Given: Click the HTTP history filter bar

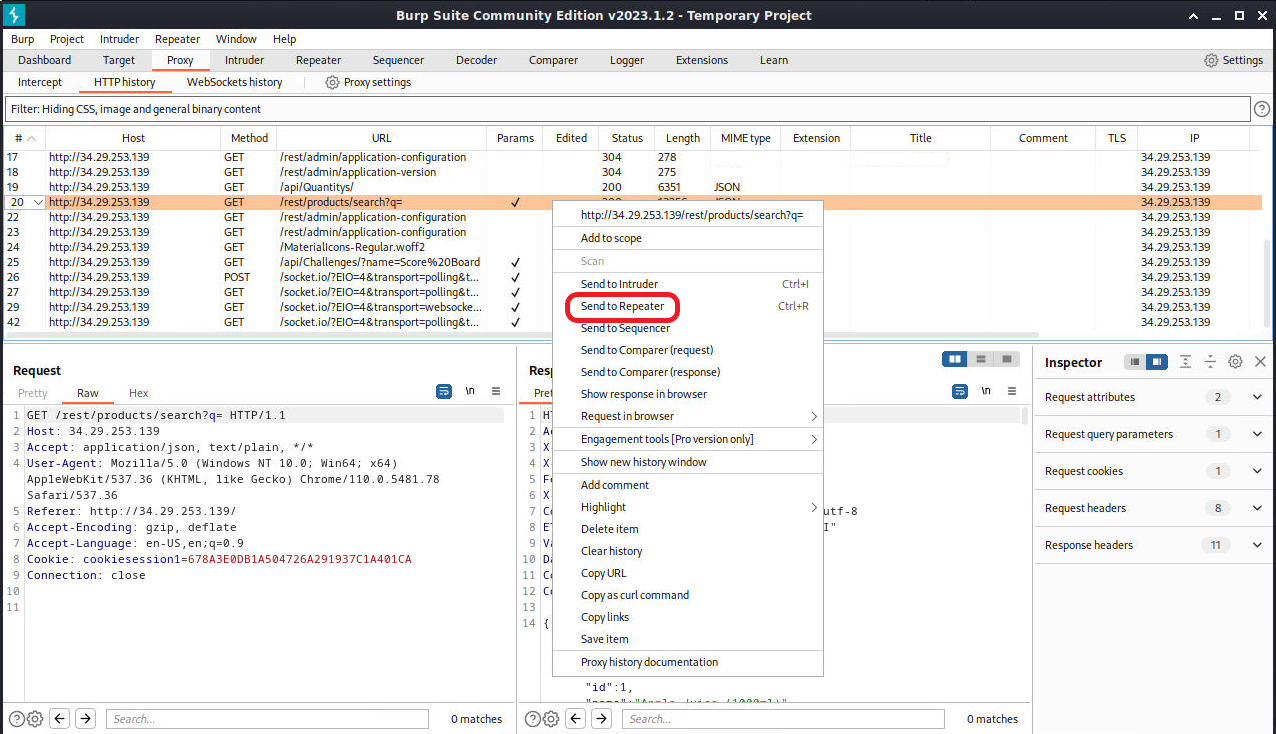Looking at the screenshot, I should pos(627,109).
